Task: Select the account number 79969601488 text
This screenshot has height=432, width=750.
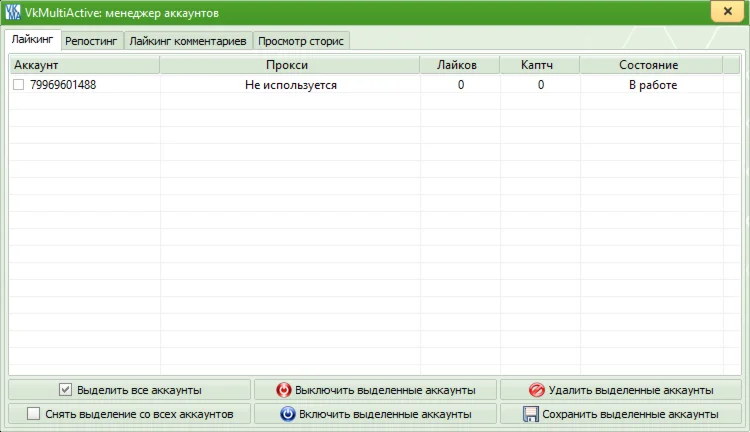Action: pyautogui.click(x=63, y=85)
